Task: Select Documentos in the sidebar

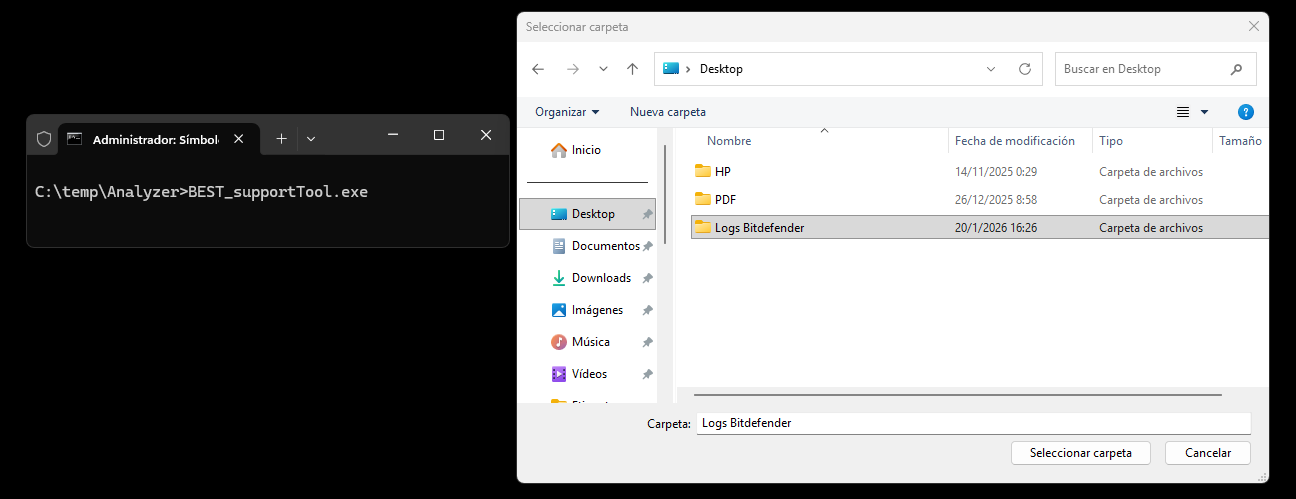Action: click(604, 246)
